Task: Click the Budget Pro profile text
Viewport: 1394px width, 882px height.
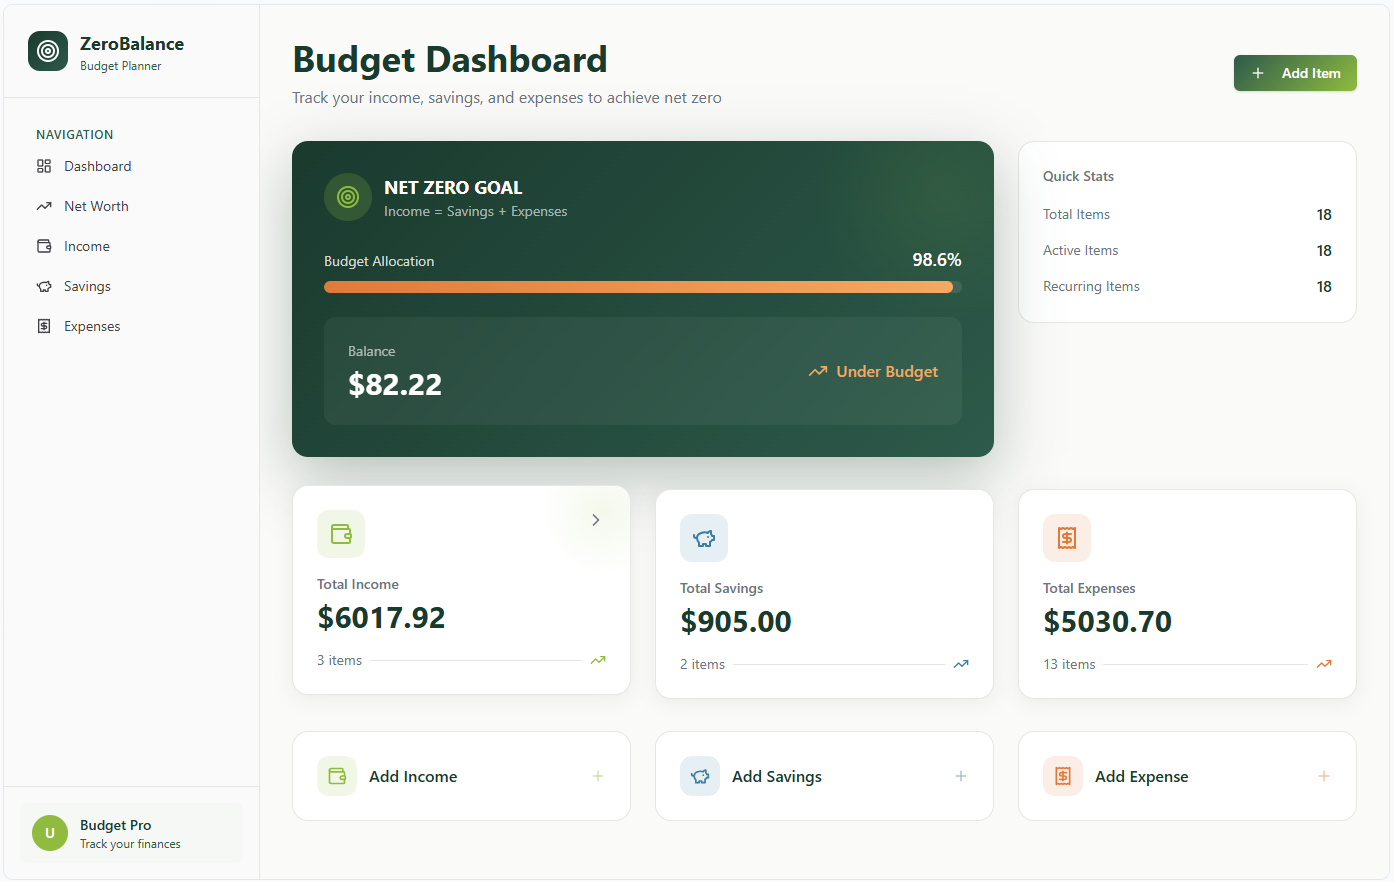Action: [x=116, y=825]
